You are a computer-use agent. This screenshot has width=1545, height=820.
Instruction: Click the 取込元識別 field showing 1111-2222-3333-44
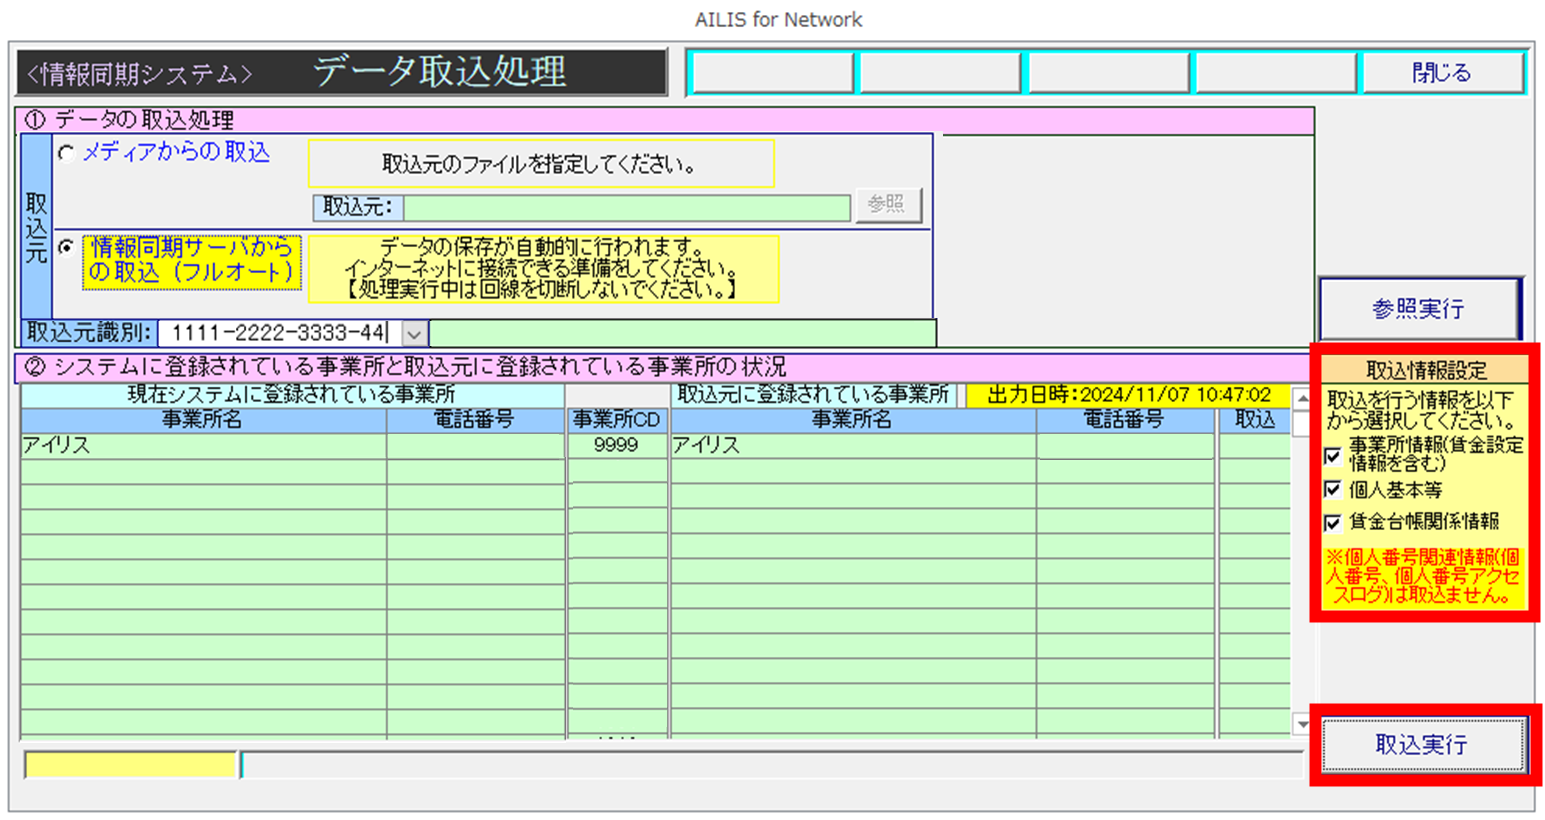click(x=278, y=333)
